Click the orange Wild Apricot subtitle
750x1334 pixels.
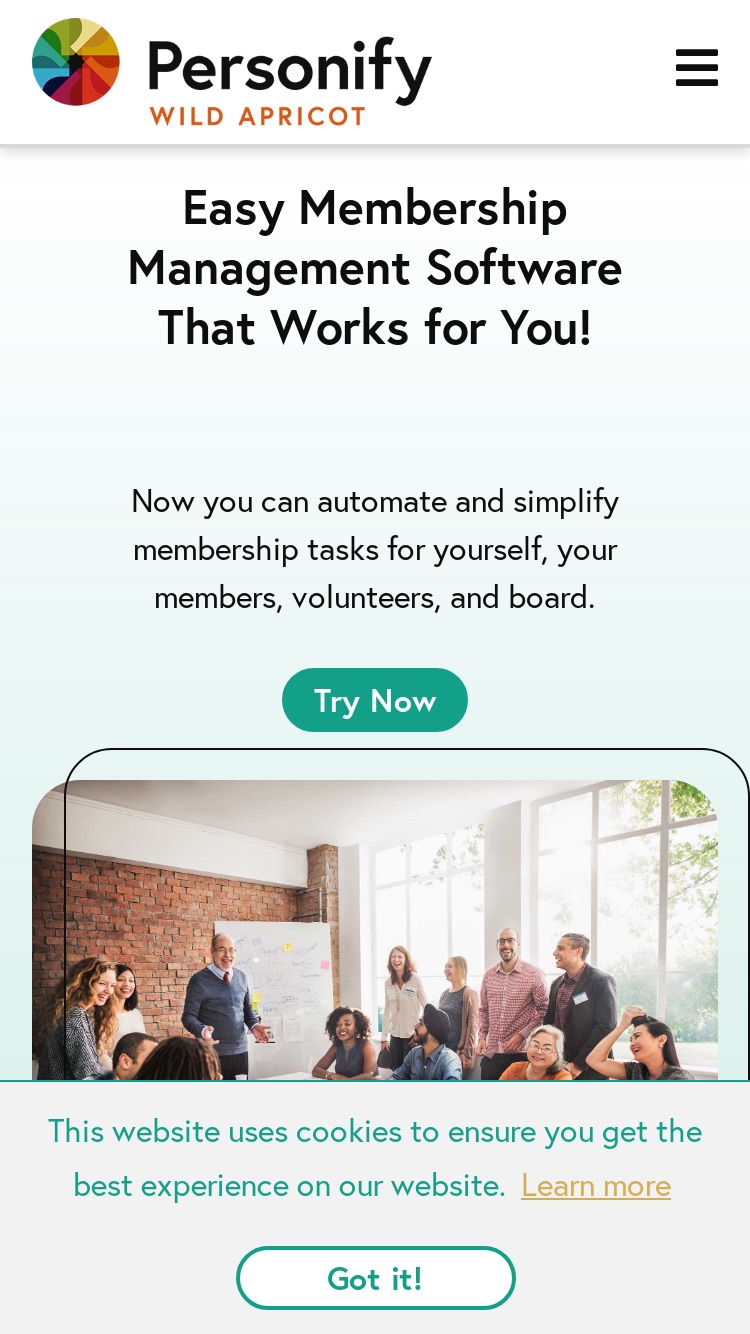pyautogui.click(x=257, y=116)
